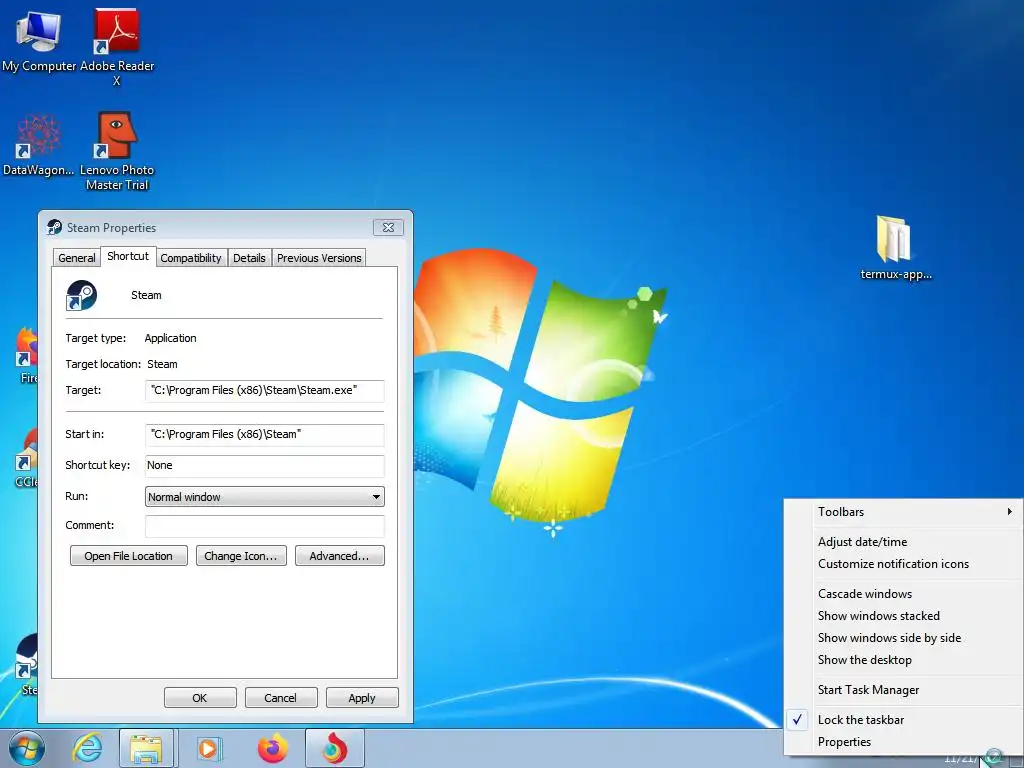The width and height of the screenshot is (1024, 768).
Task: Open the Previous Versions tab
Action: tap(319, 258)
